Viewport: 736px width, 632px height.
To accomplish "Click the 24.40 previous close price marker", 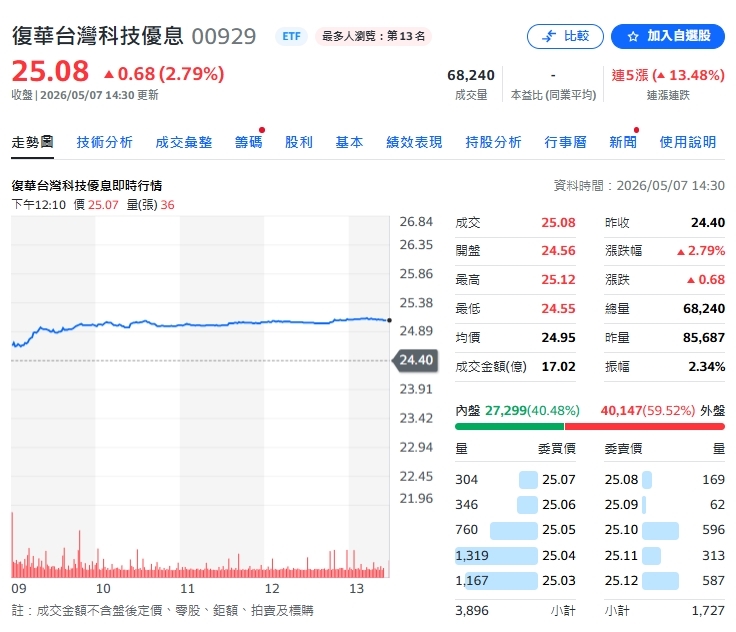I will coord(415,360).
